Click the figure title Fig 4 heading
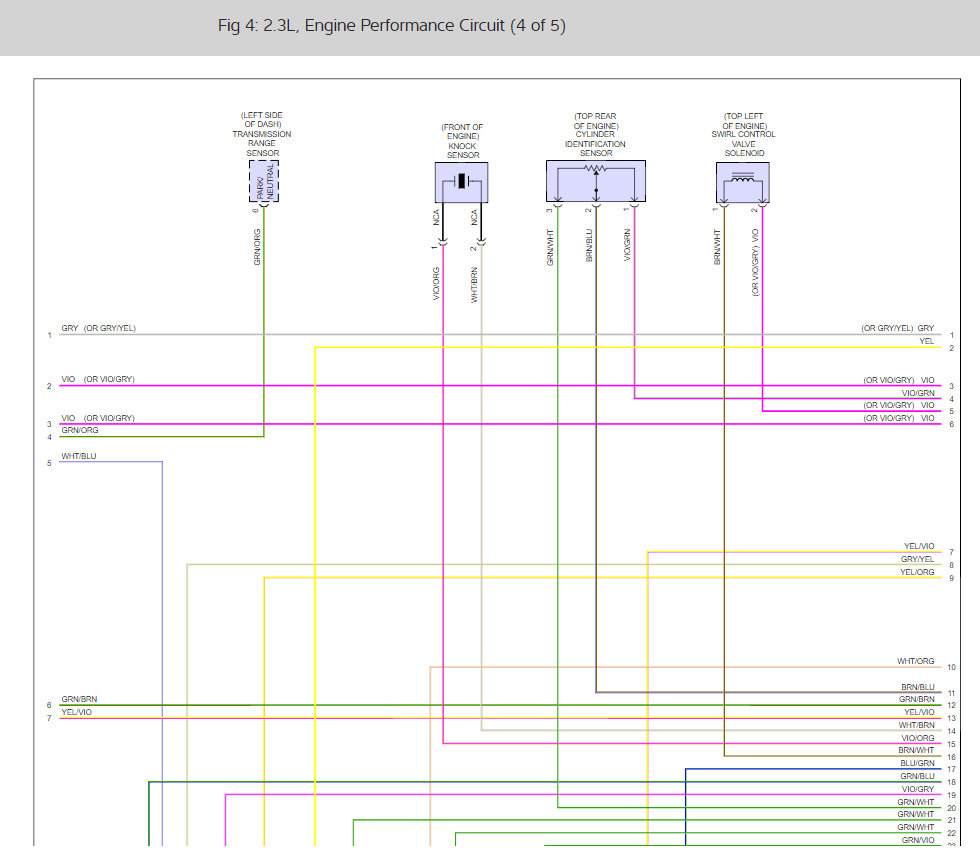This screenshot has width=980, height=851. 392,26
